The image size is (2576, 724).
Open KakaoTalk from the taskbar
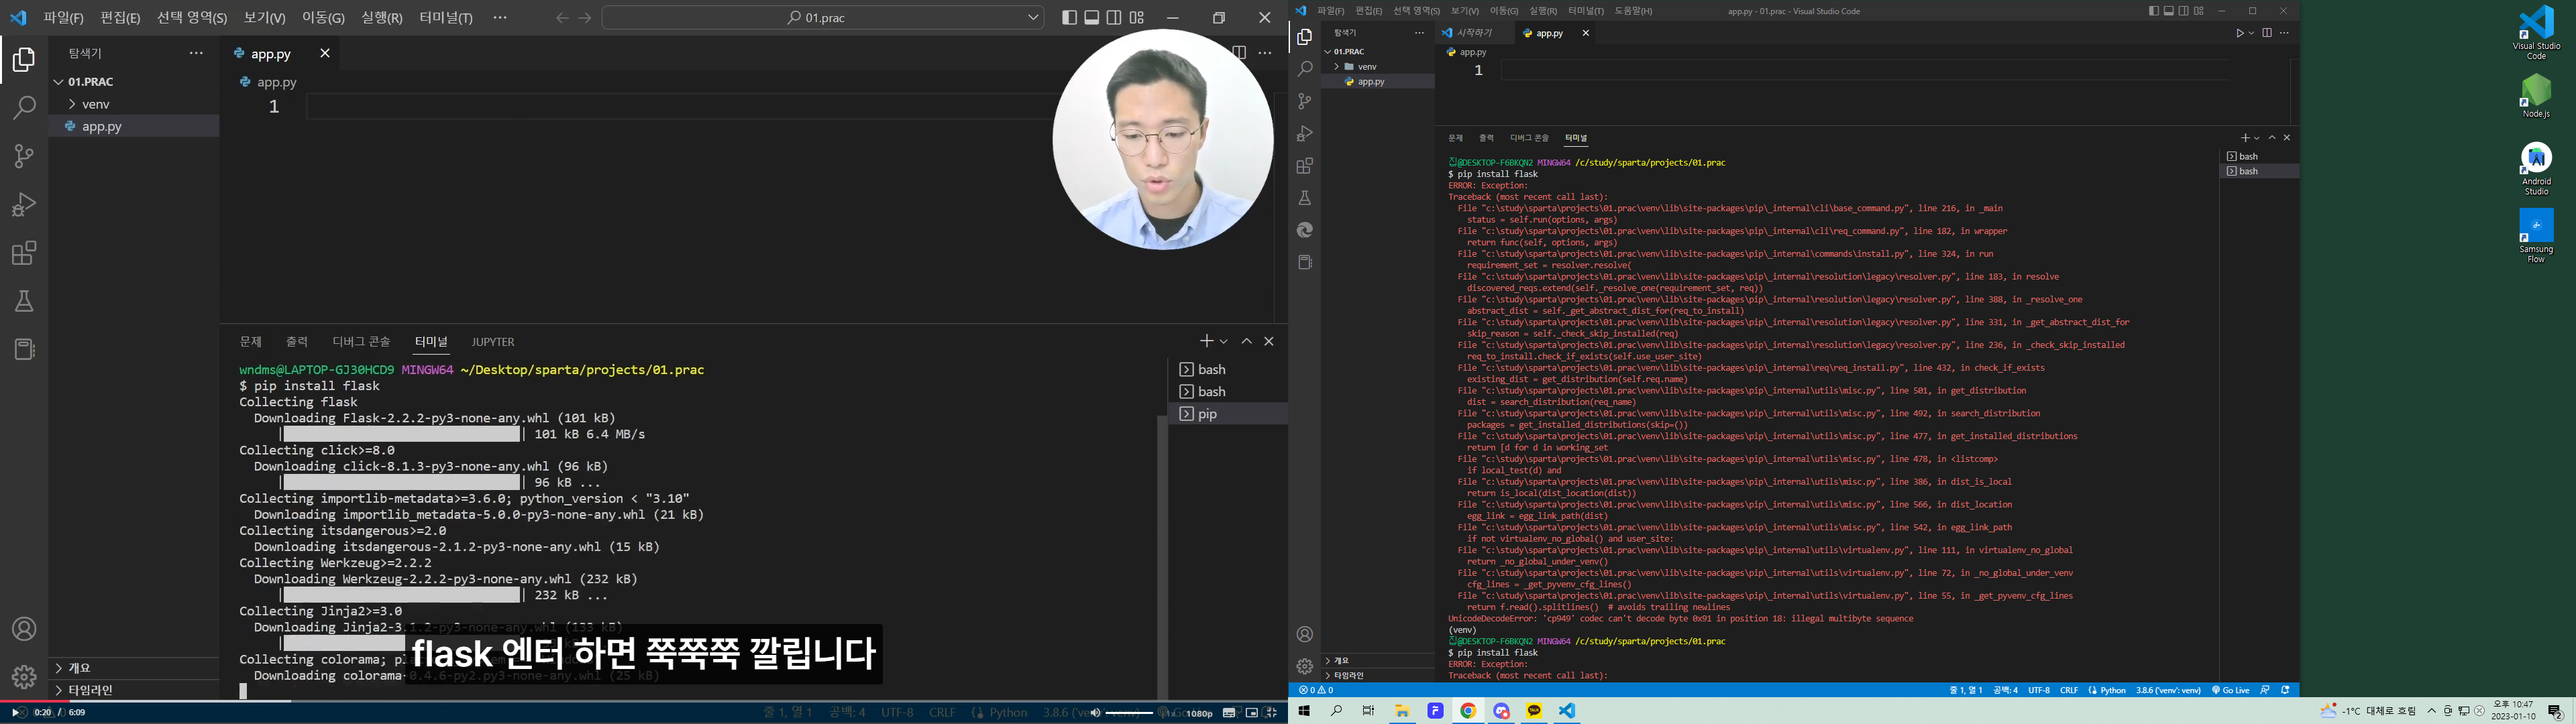pyautogui.click(x=1534, y=711)
